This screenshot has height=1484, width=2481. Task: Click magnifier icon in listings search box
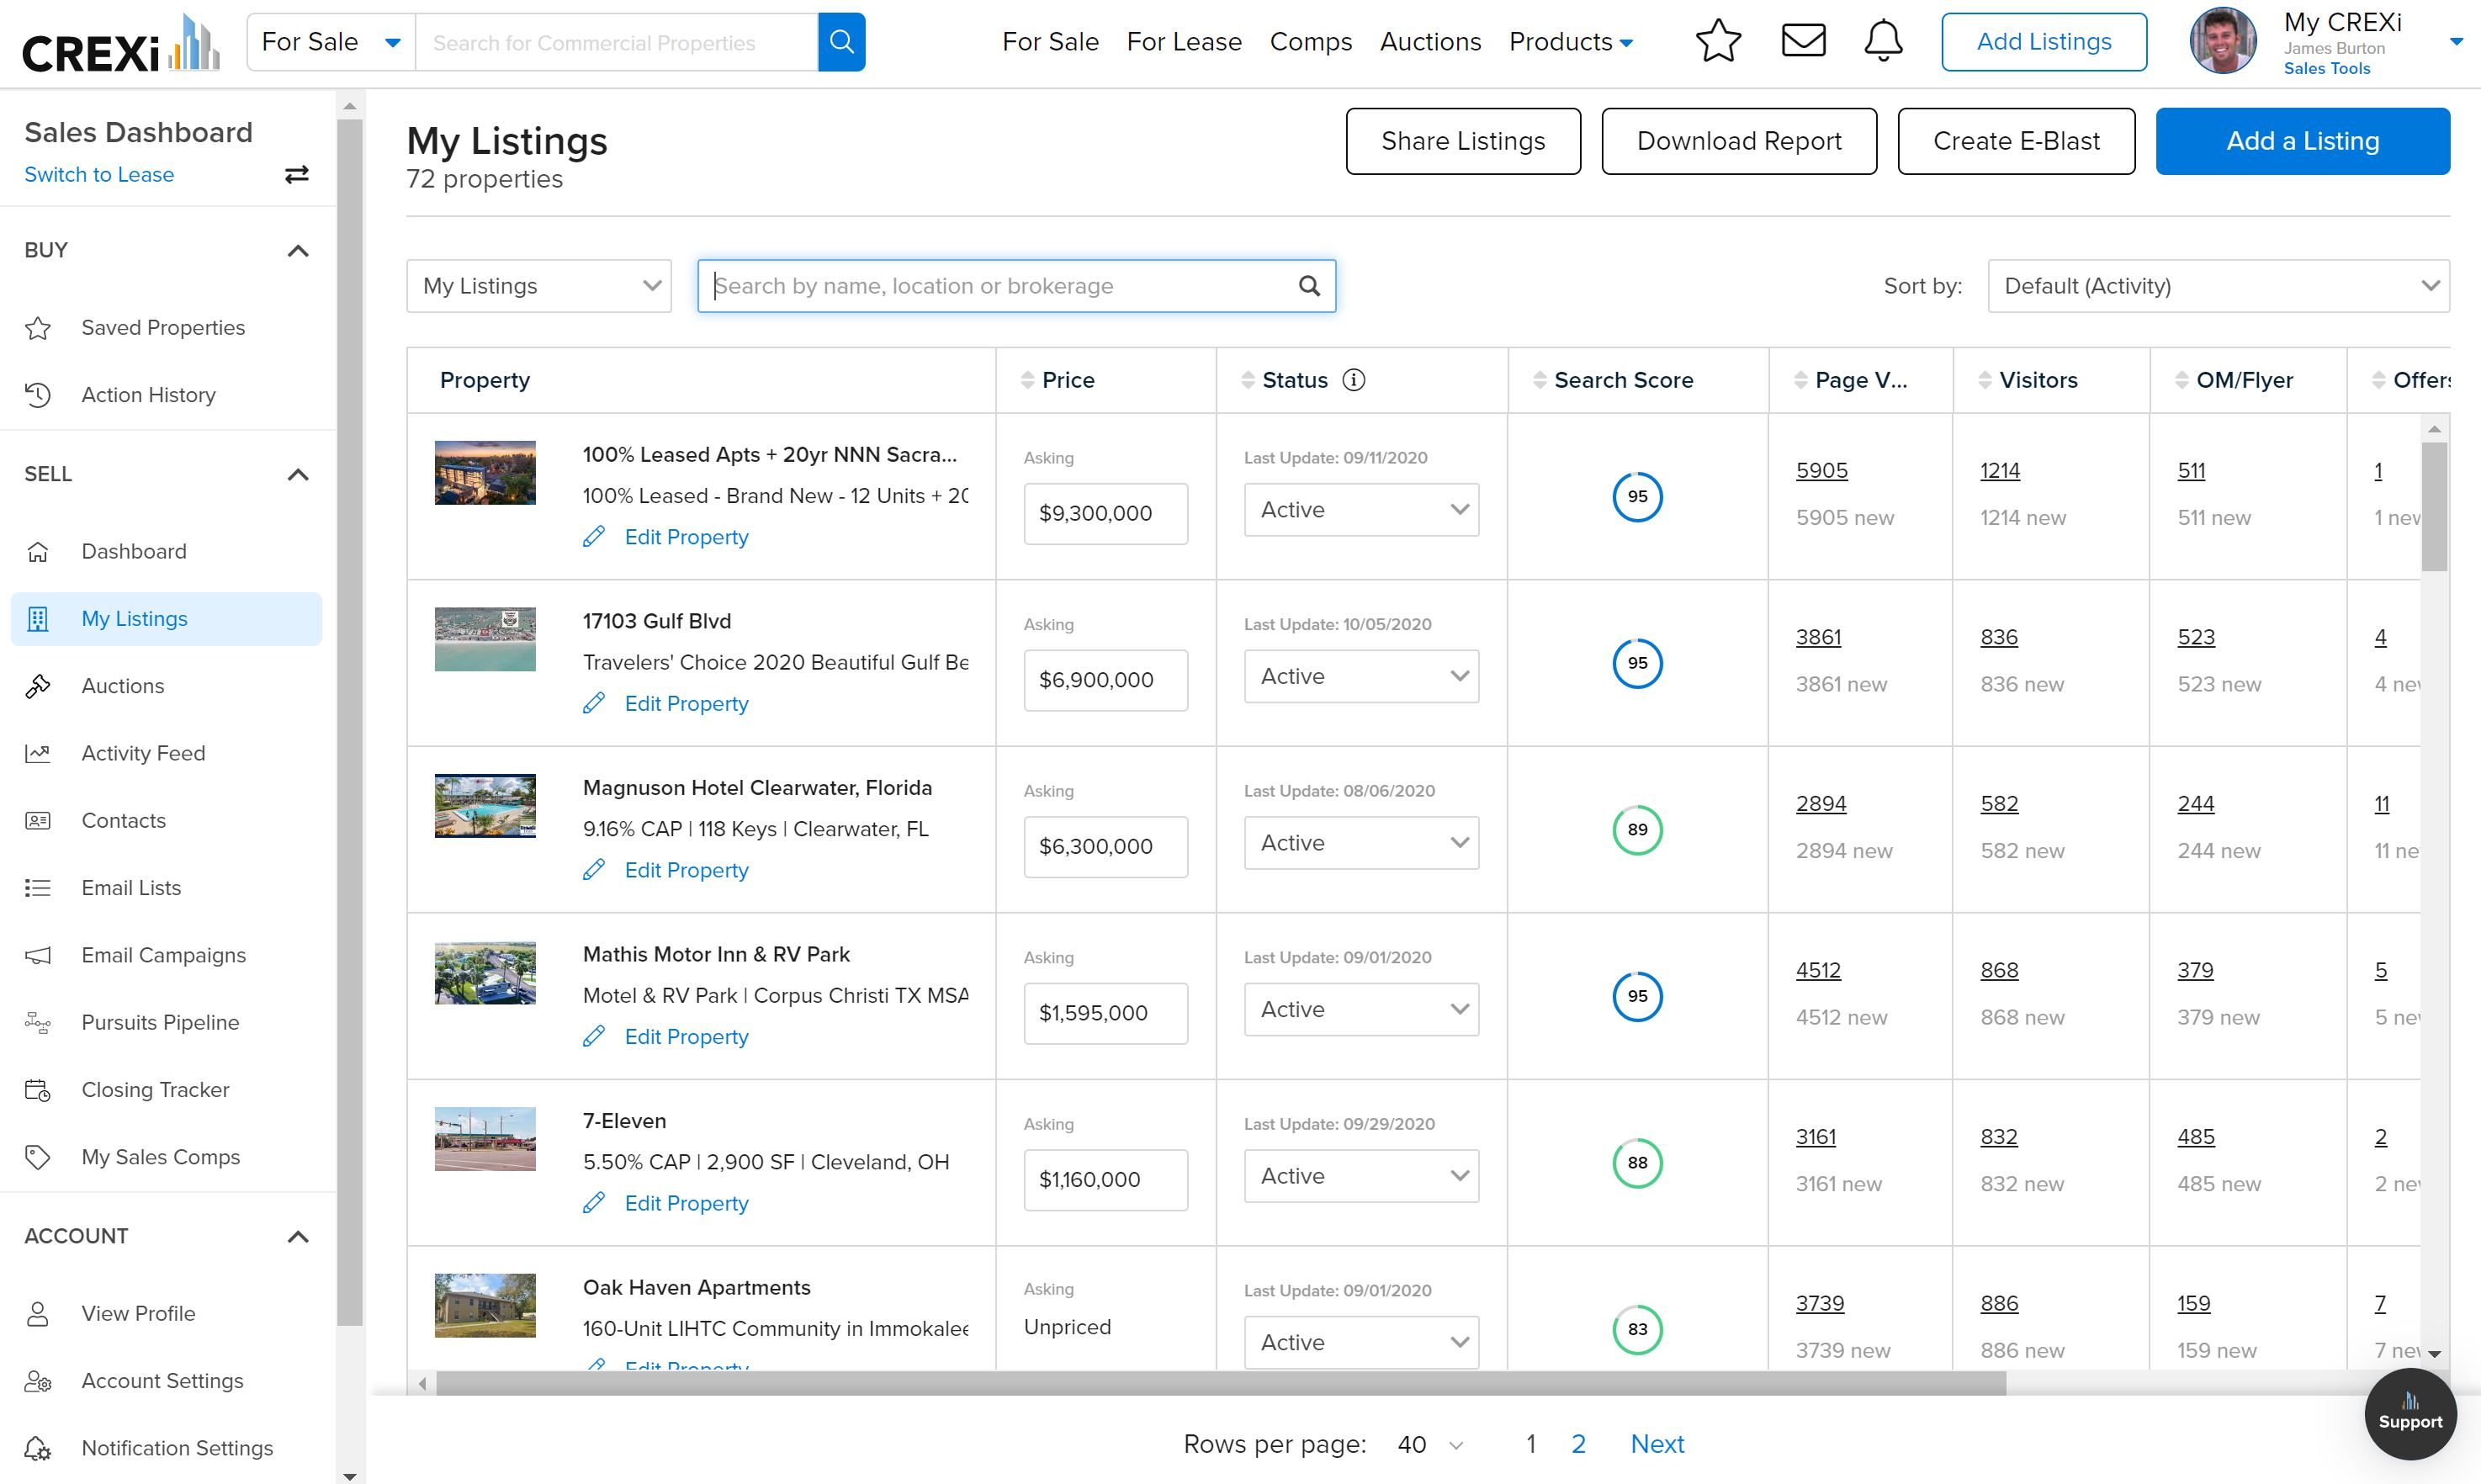1308,286
